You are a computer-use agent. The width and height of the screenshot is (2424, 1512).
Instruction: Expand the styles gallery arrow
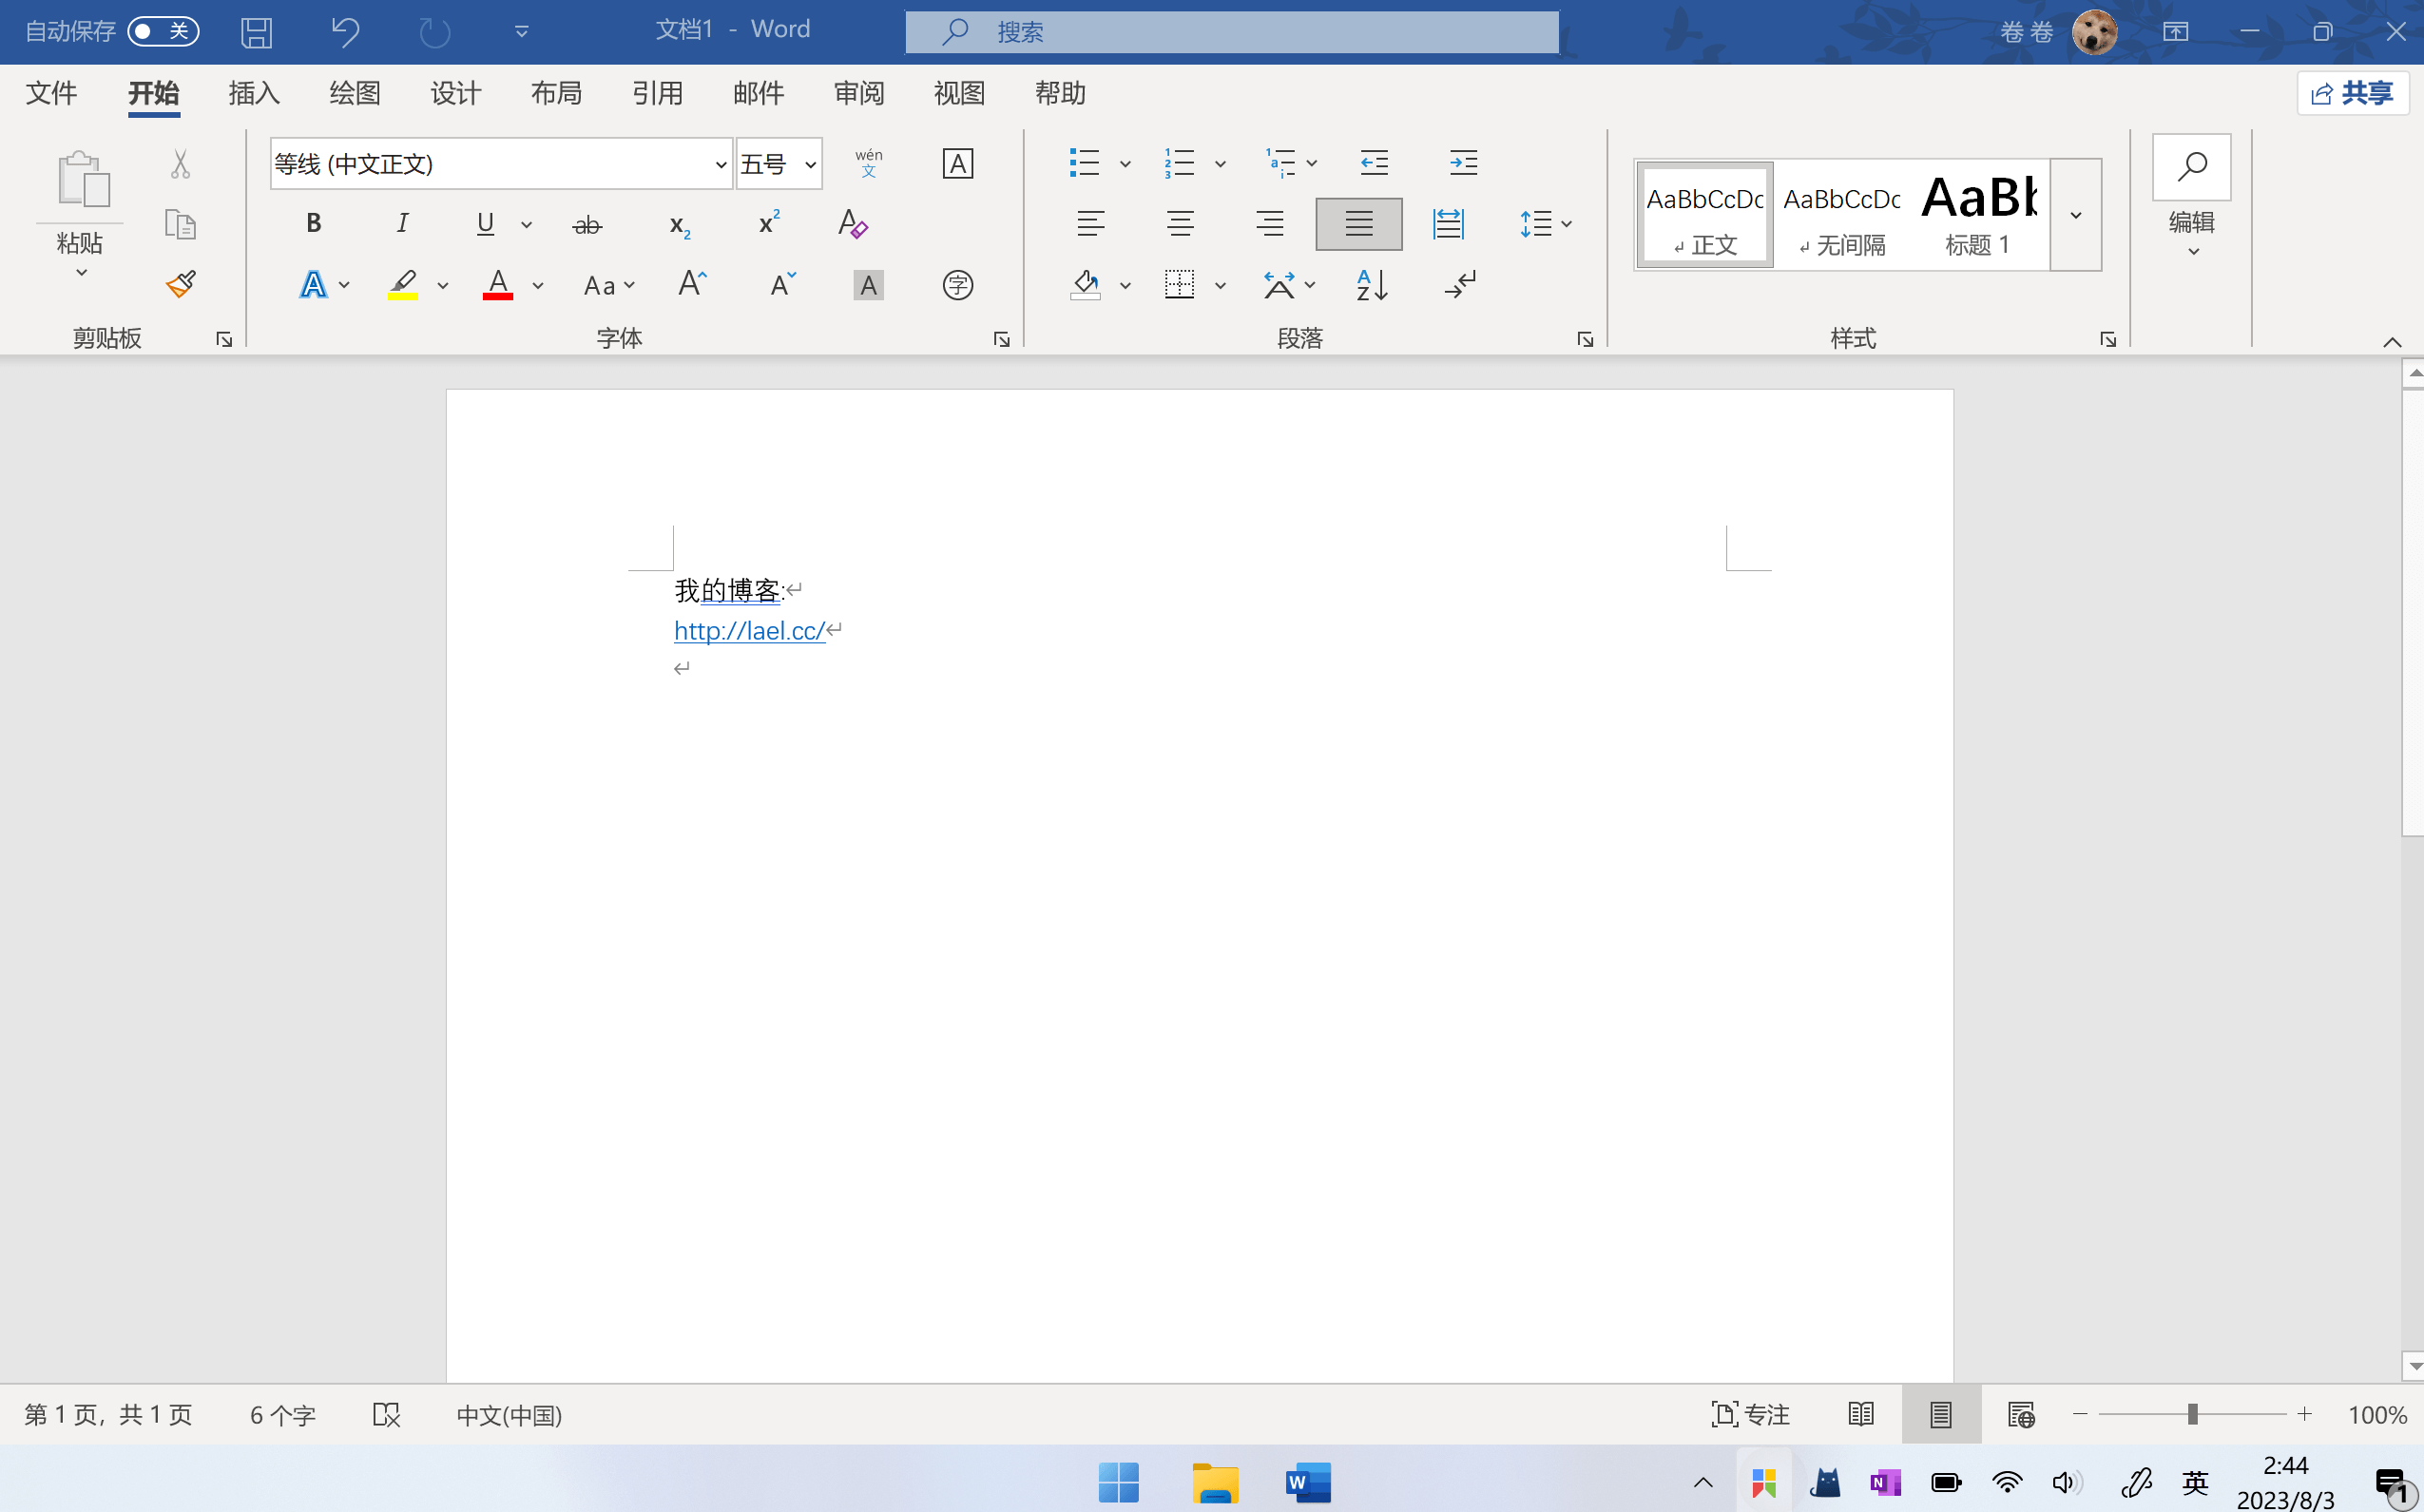pyautogui.click(x=2076, y=215)
